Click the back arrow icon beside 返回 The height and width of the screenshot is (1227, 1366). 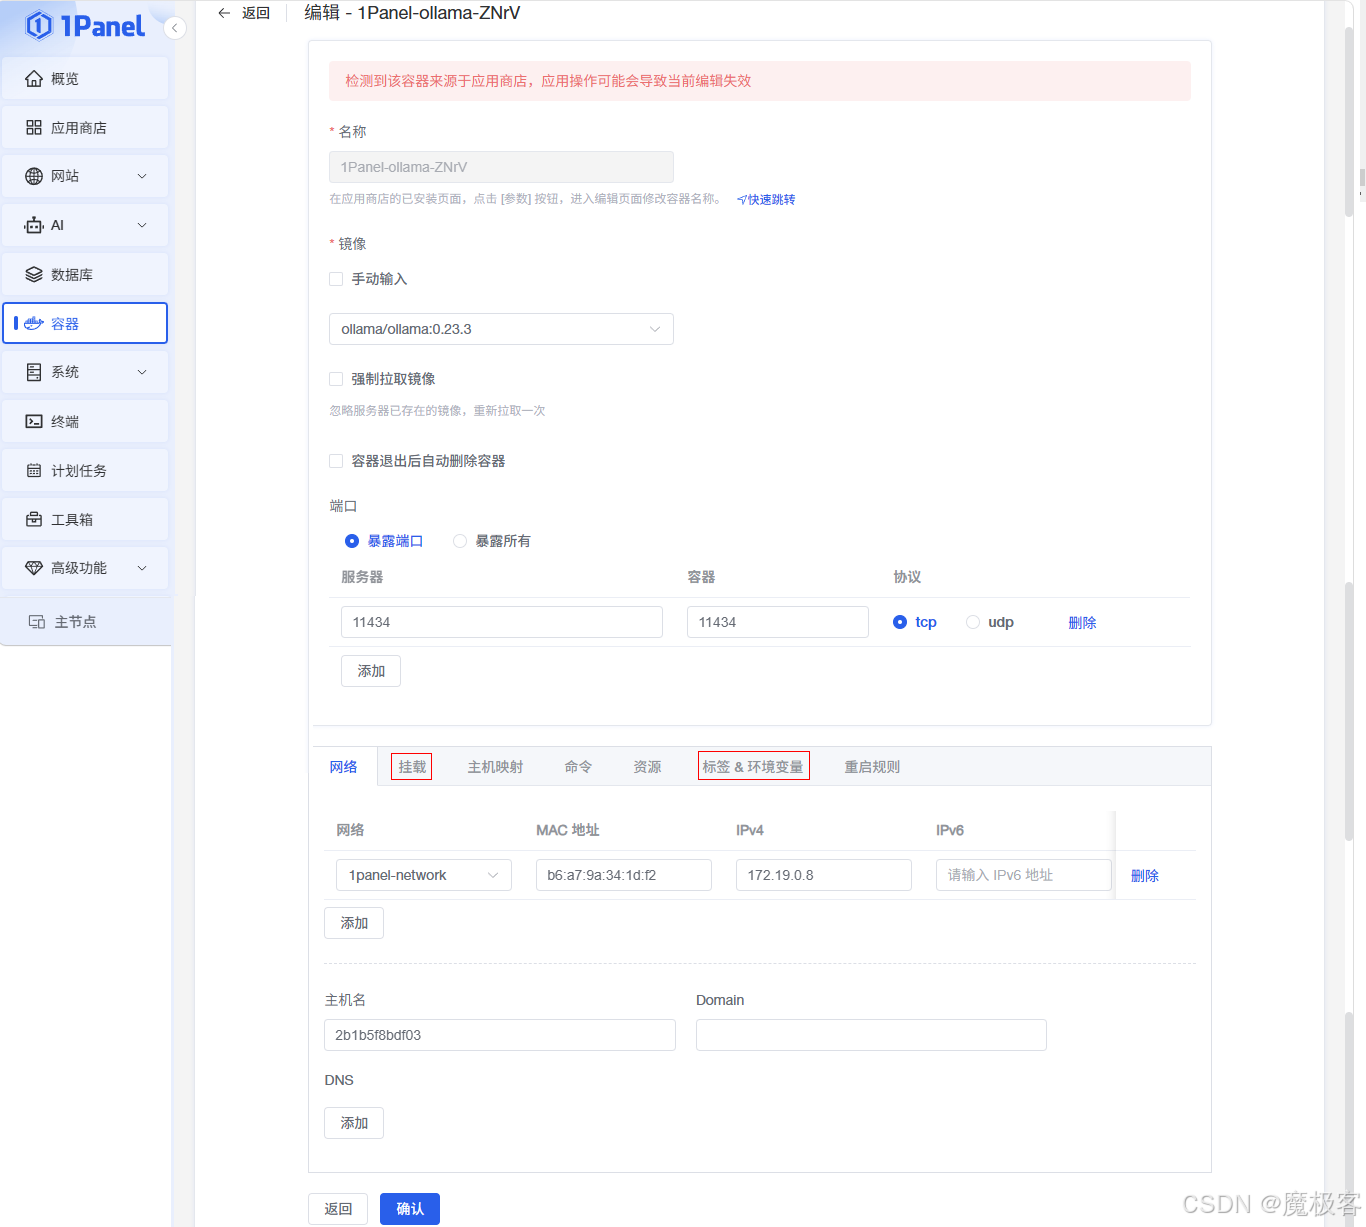[224, 13]
